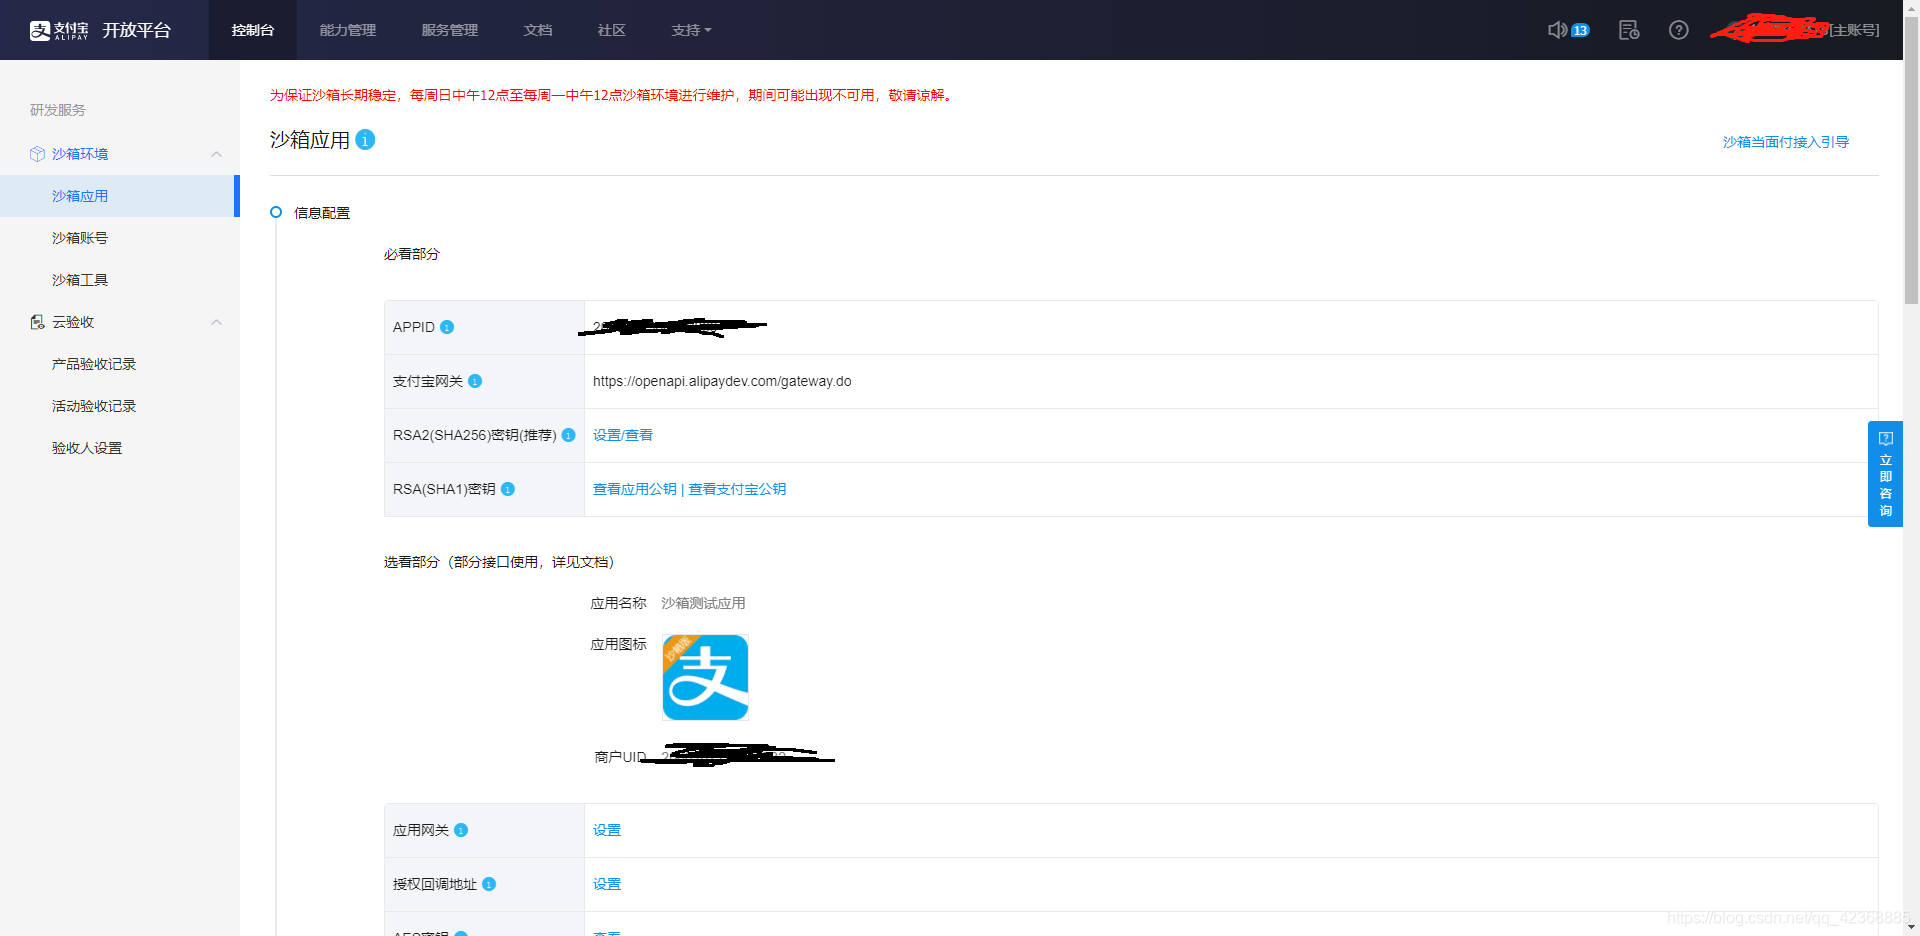
Task: Open the 服务管理 menu item
Action: point(450,30)
